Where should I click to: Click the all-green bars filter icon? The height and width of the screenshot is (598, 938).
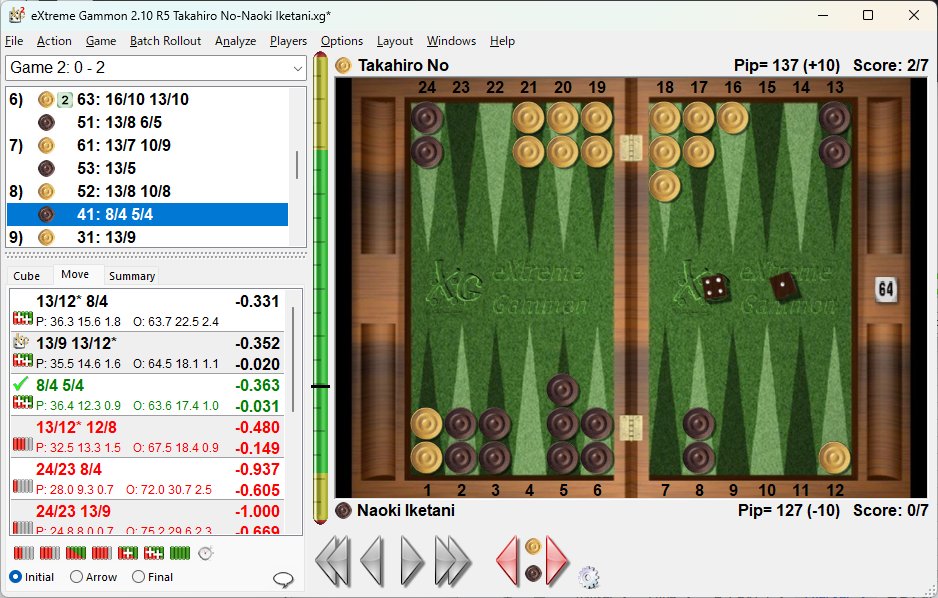click(x=180, y=553)
